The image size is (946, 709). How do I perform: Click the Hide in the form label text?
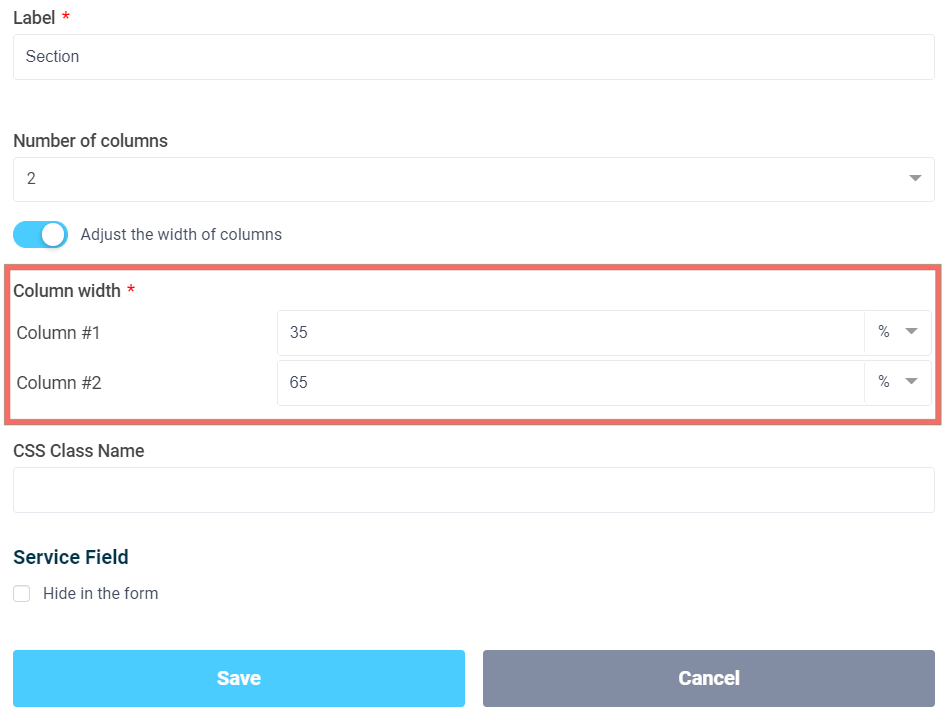pyautogui.click(x=100, y=594)
